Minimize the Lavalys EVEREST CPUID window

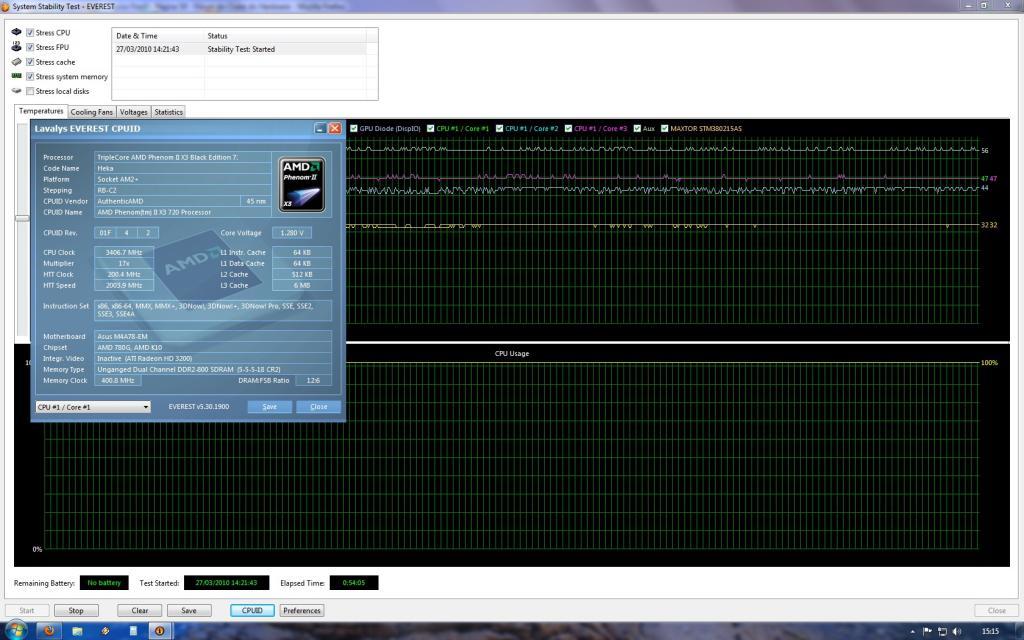[320, 128]
